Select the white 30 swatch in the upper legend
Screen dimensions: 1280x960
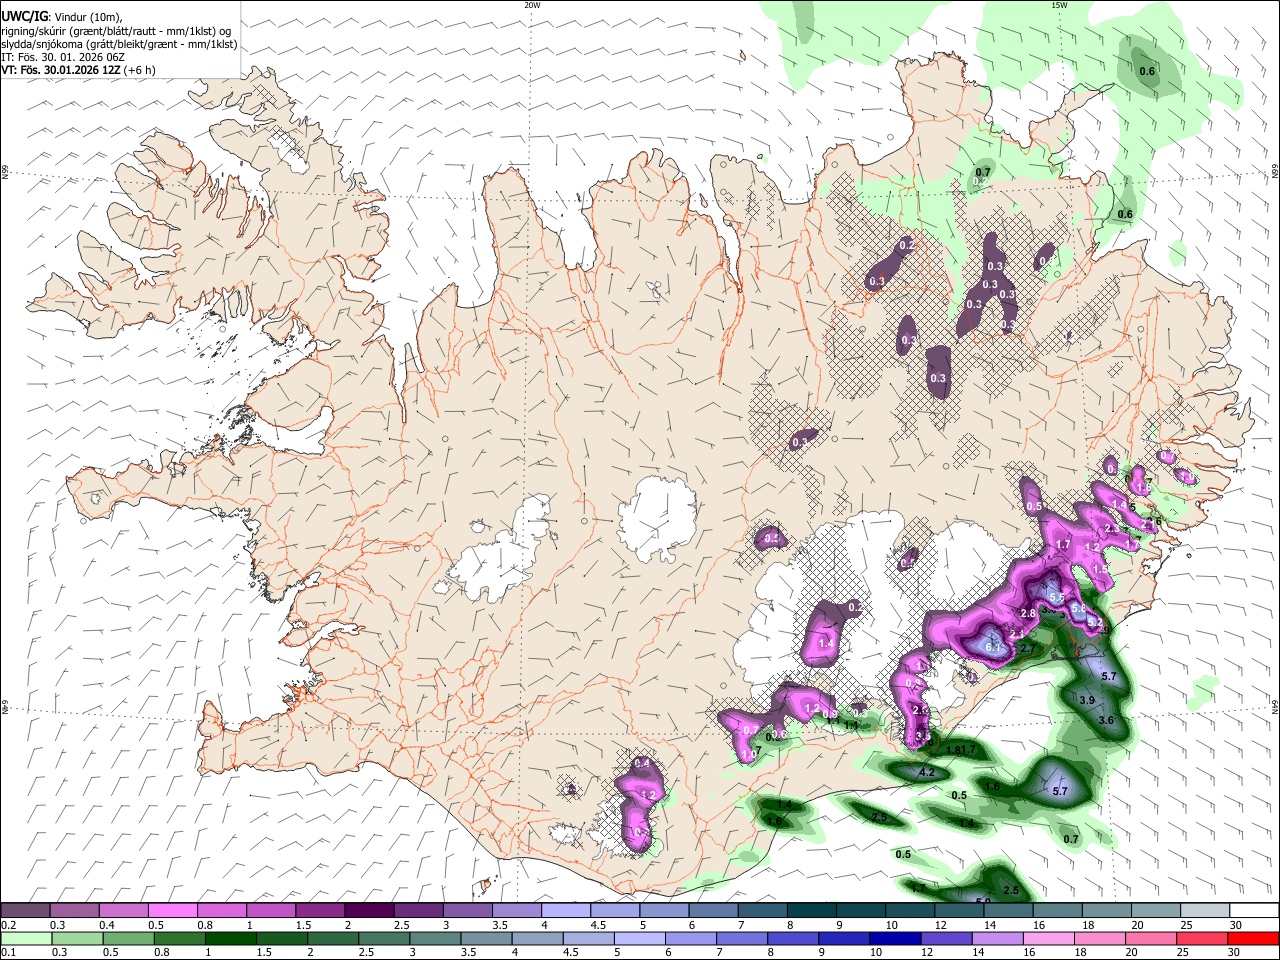pos(1255,911)
